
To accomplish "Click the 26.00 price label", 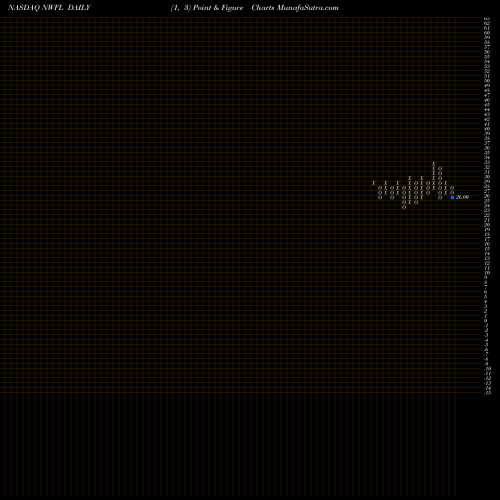I will (462, 197).
